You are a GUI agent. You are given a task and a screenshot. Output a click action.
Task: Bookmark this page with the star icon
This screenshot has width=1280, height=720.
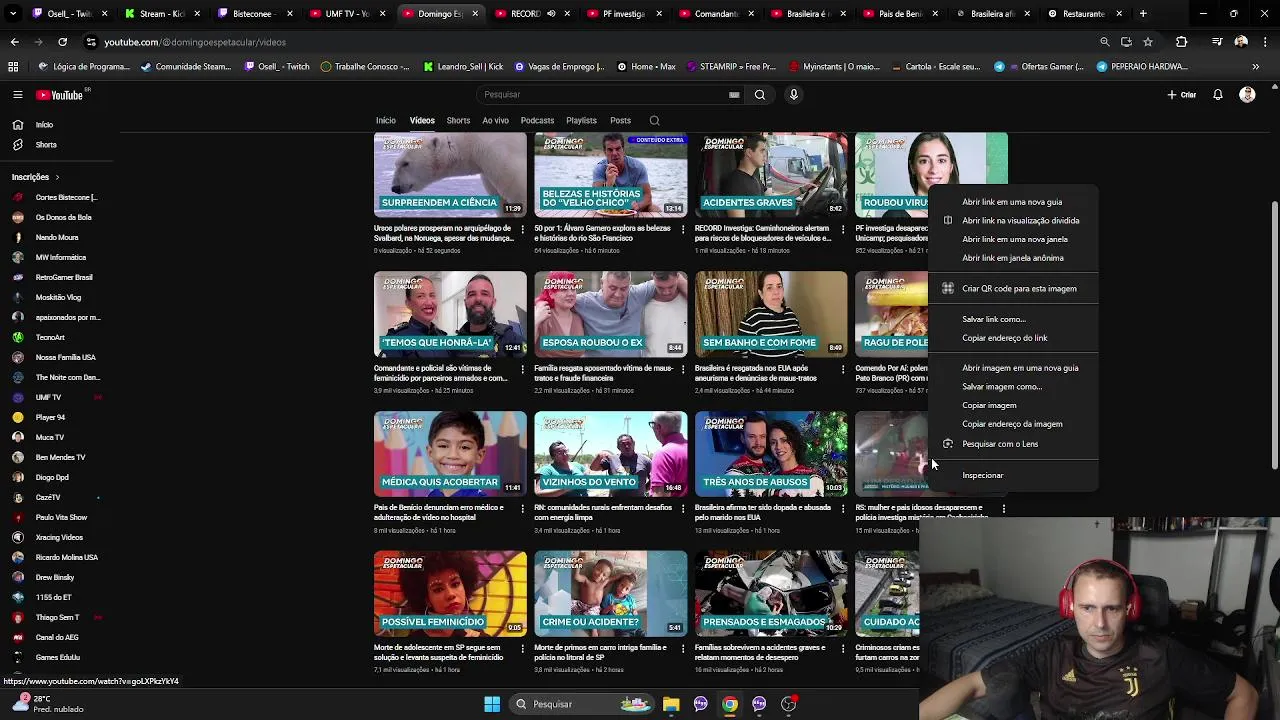point(1148,42)
